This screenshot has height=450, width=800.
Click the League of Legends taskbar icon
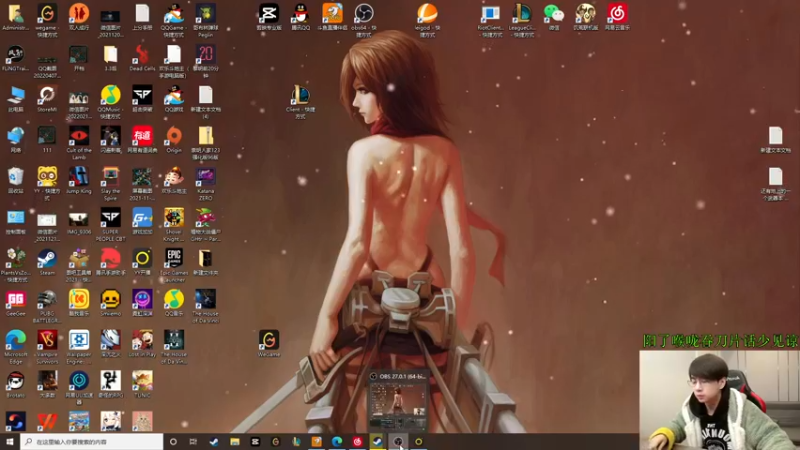tap(296, 441)
